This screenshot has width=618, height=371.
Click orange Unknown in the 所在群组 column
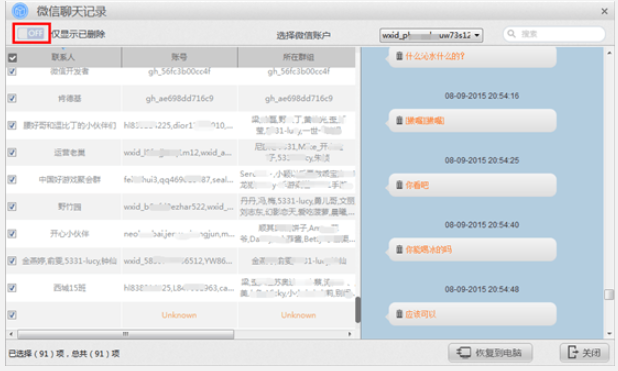(298, 315)
